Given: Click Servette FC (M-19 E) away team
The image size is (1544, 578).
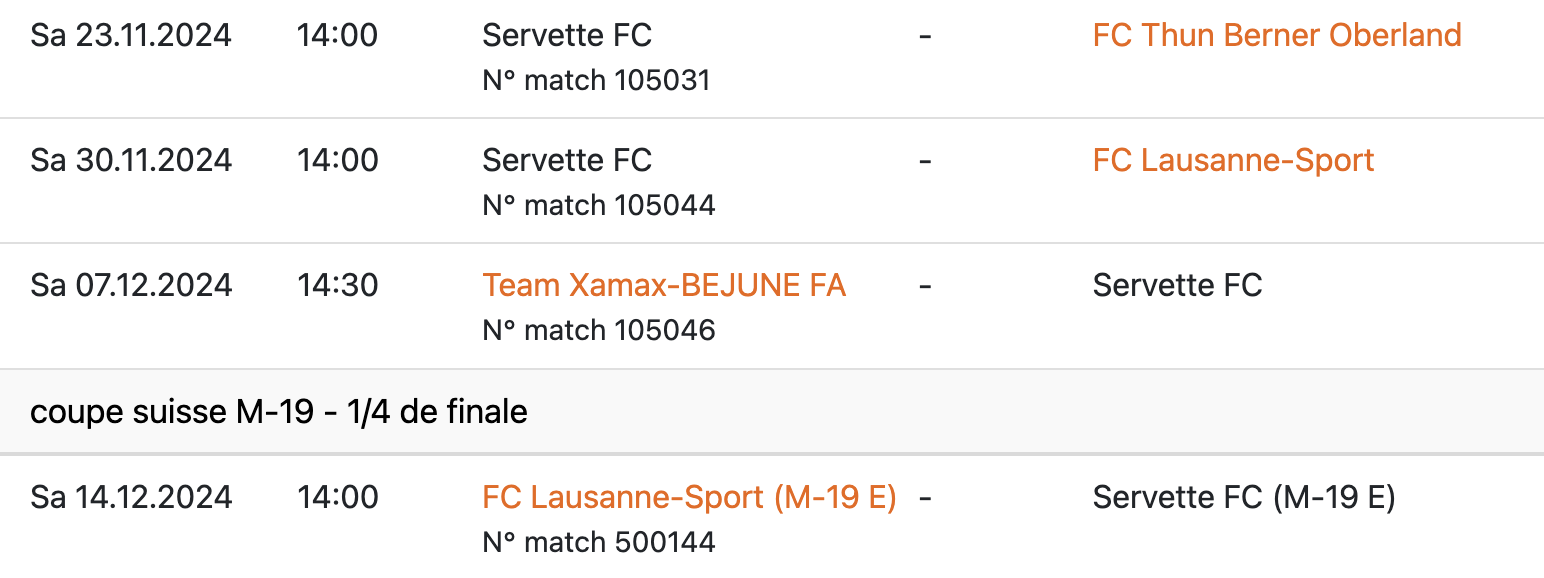Looking at the screenshot, I should tap(1243, 498).
